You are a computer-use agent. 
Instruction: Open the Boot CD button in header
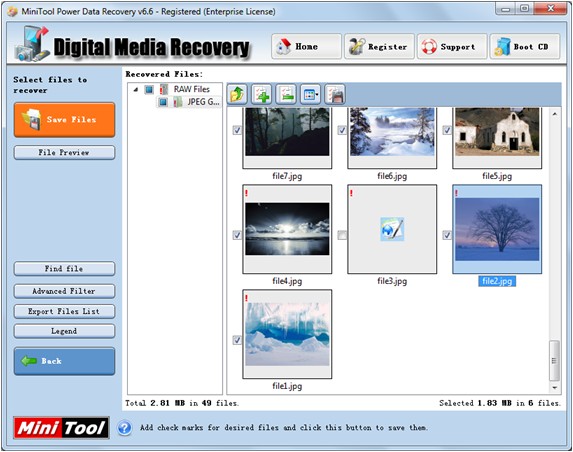(525, 46)
